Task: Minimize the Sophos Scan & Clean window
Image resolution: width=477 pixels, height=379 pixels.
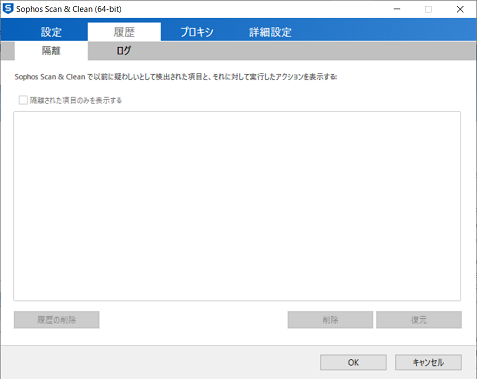Action: (x=397, y=9)
